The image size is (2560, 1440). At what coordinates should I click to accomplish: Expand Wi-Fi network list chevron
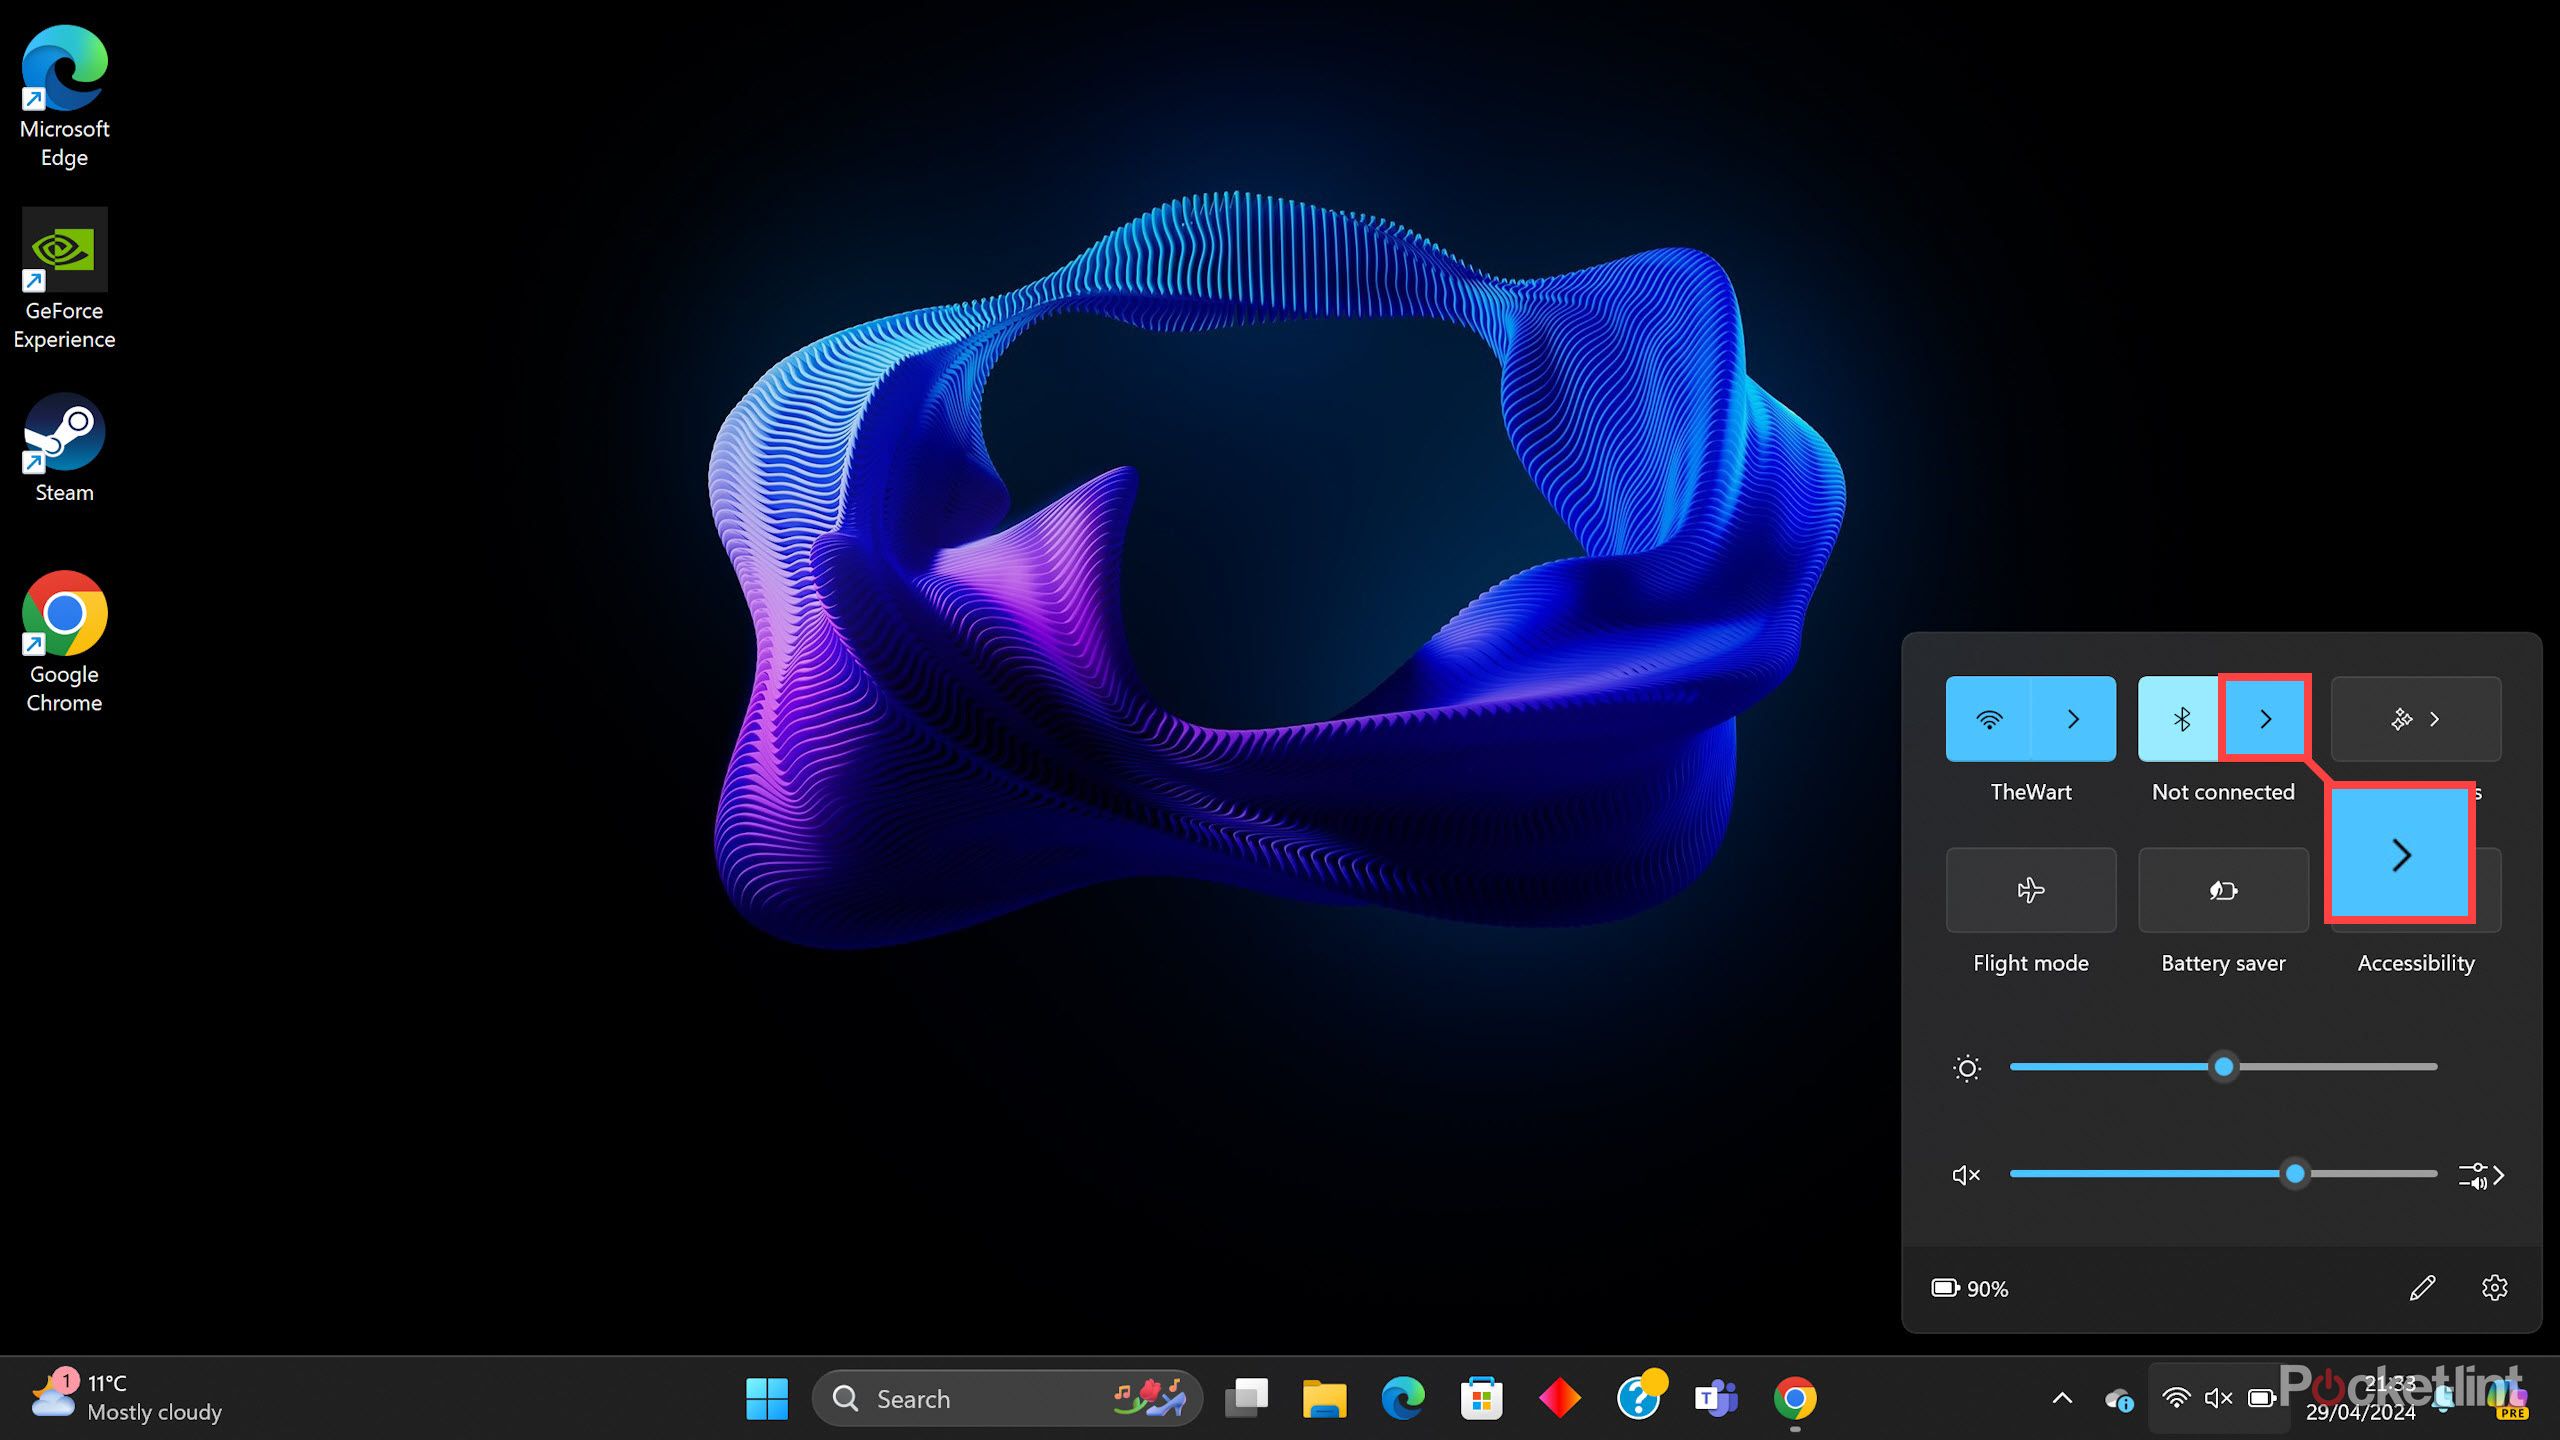2074,719
